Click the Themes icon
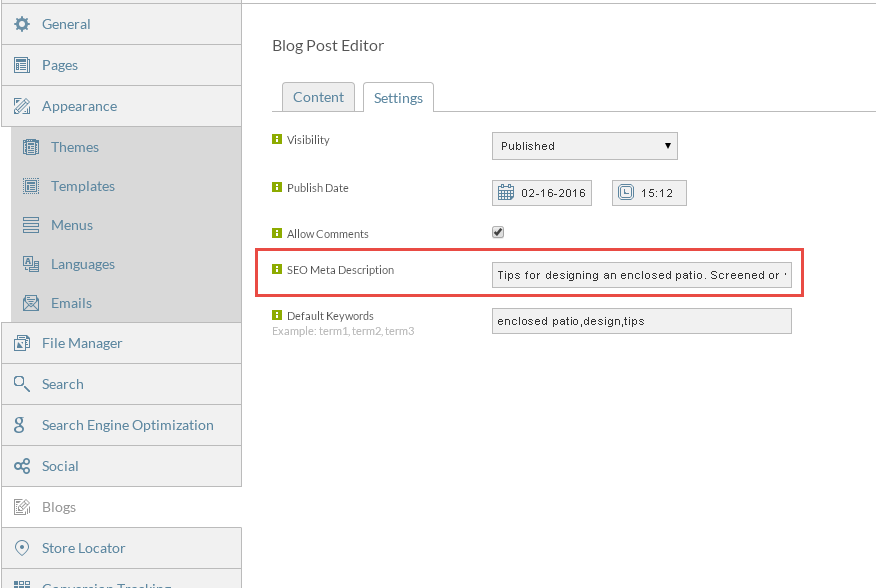Screen dimensions: 876x588 tap(31, 147)
